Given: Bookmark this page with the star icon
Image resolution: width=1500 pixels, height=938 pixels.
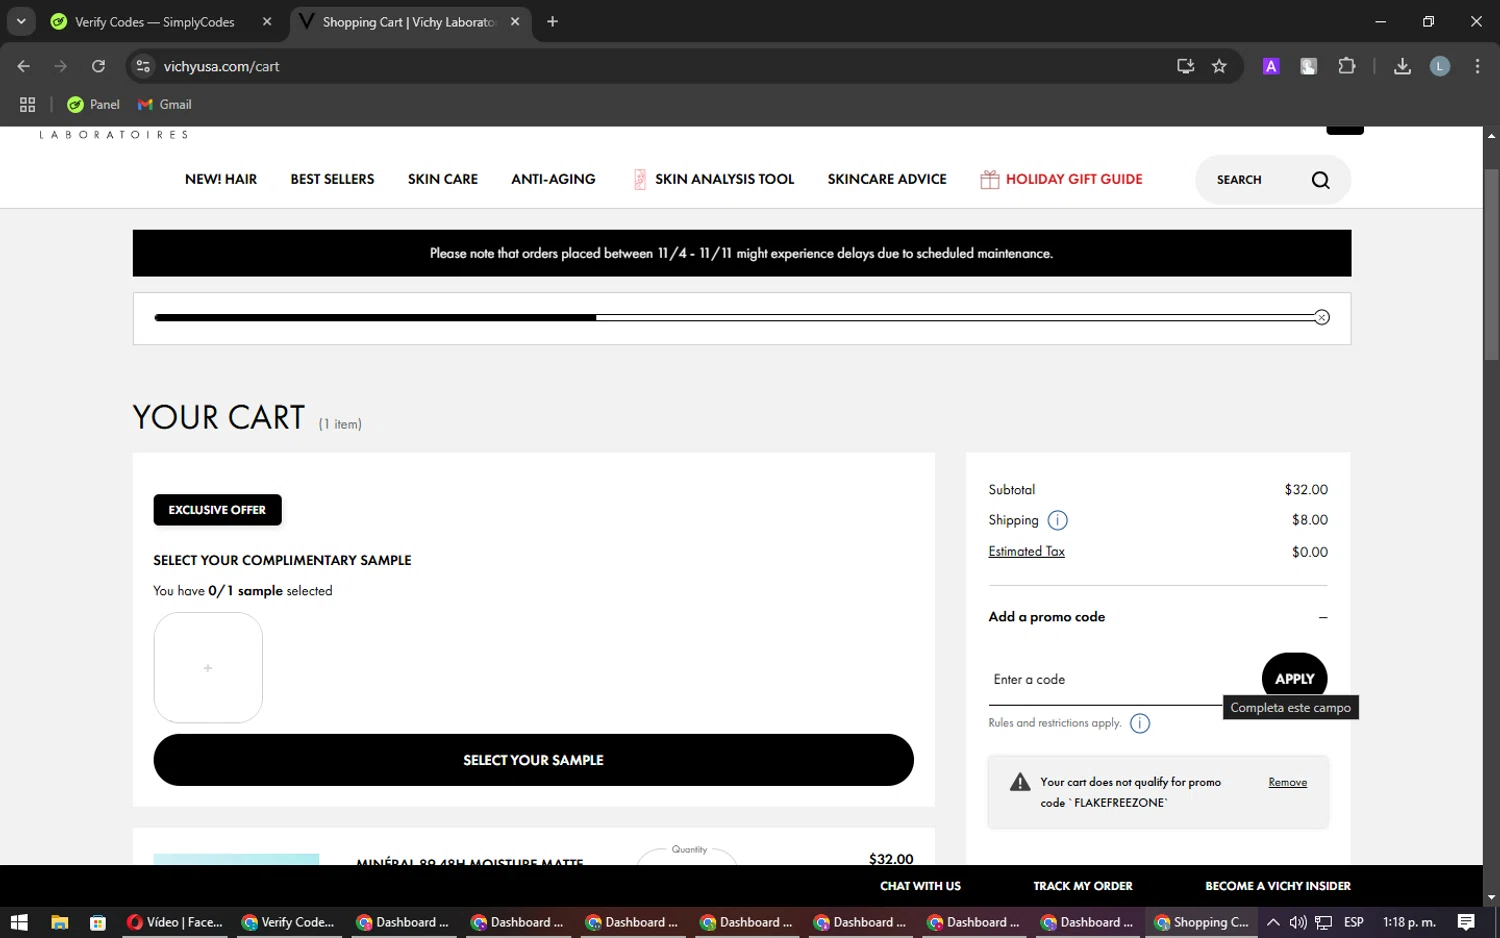Looking at the screenshot, I should pos(1219,66).
